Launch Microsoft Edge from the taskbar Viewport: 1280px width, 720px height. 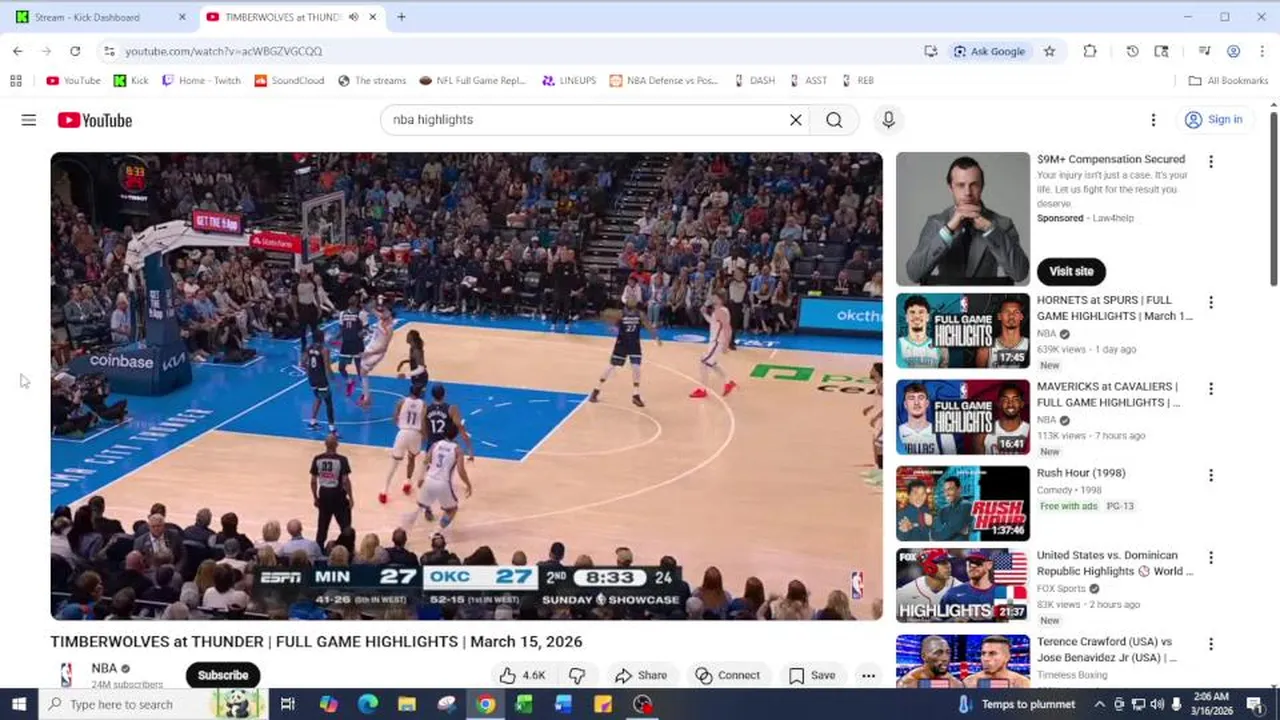(367, 704)
